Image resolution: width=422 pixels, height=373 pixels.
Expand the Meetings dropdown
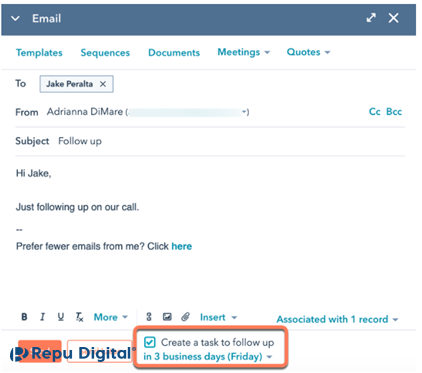(244, 52)
